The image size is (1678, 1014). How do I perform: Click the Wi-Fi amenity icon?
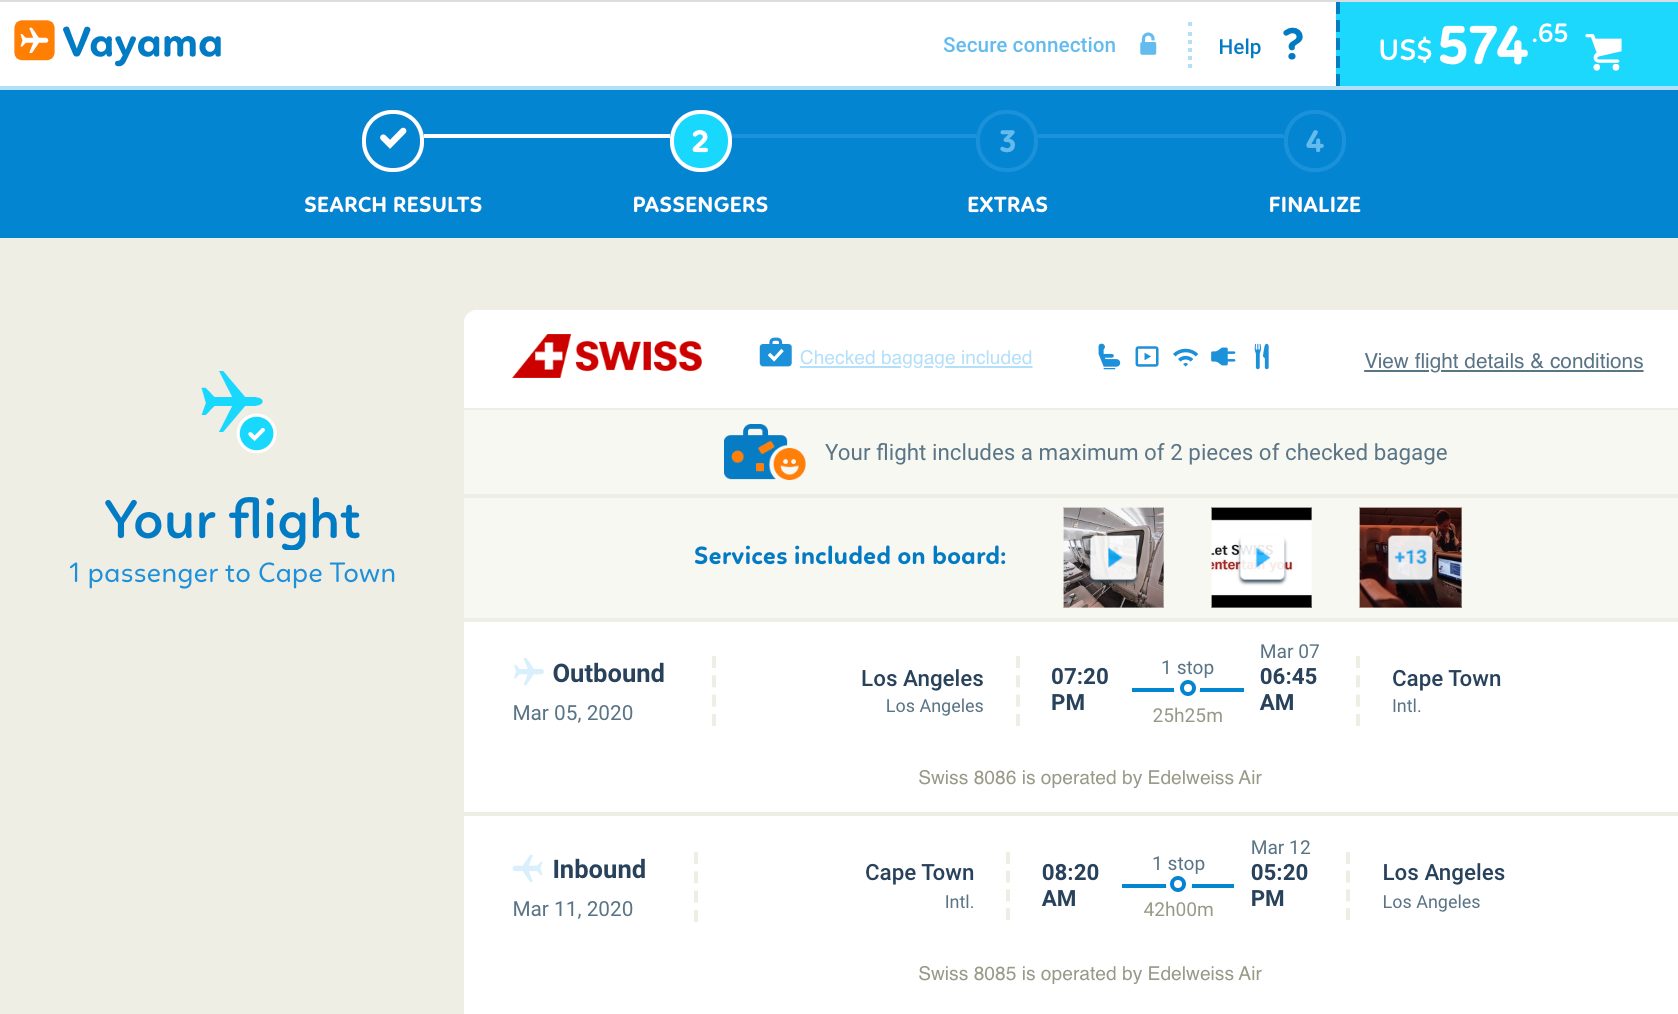pos(1185,357)
